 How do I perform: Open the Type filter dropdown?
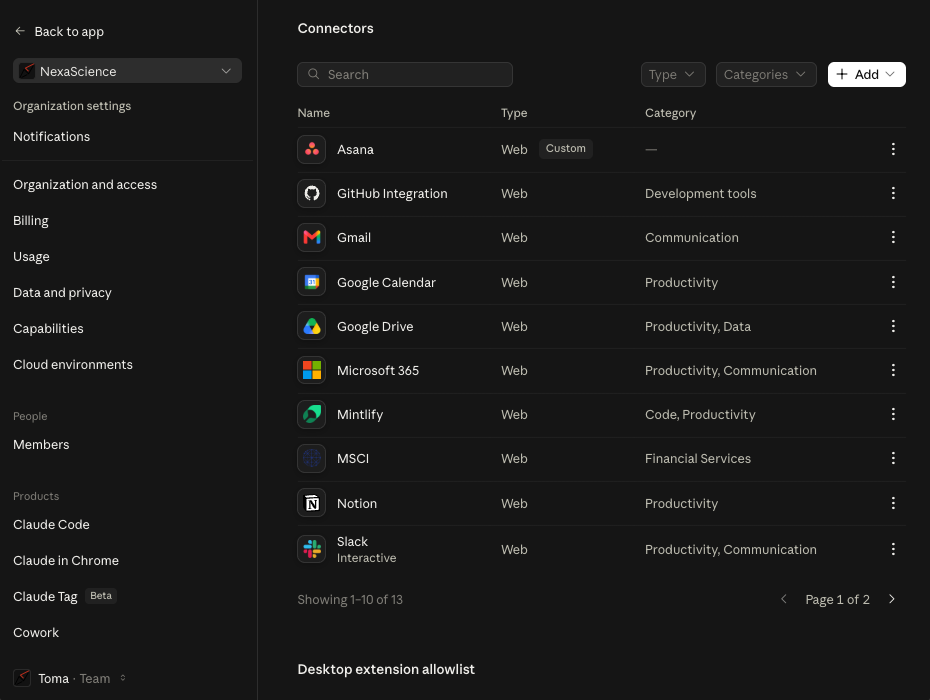[673, 75]
